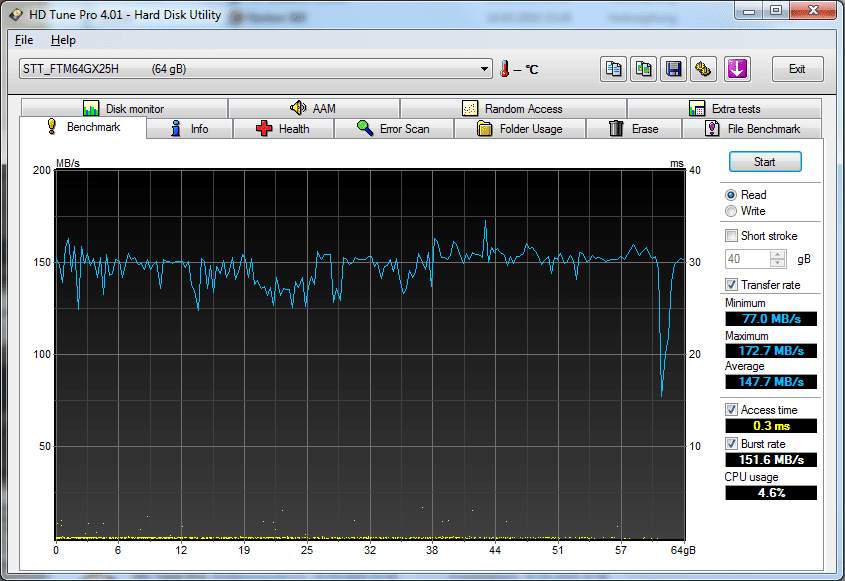This screenshot has width=845, height=581.
Task: Click the Erase tab's trash can icon
Action: pyautogui.click(x=616, y=128)
